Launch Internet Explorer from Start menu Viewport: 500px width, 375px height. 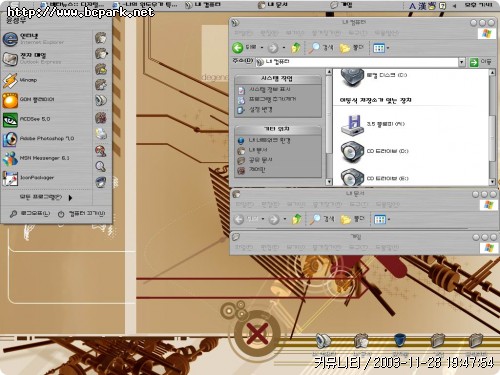(x=46, y=39)
